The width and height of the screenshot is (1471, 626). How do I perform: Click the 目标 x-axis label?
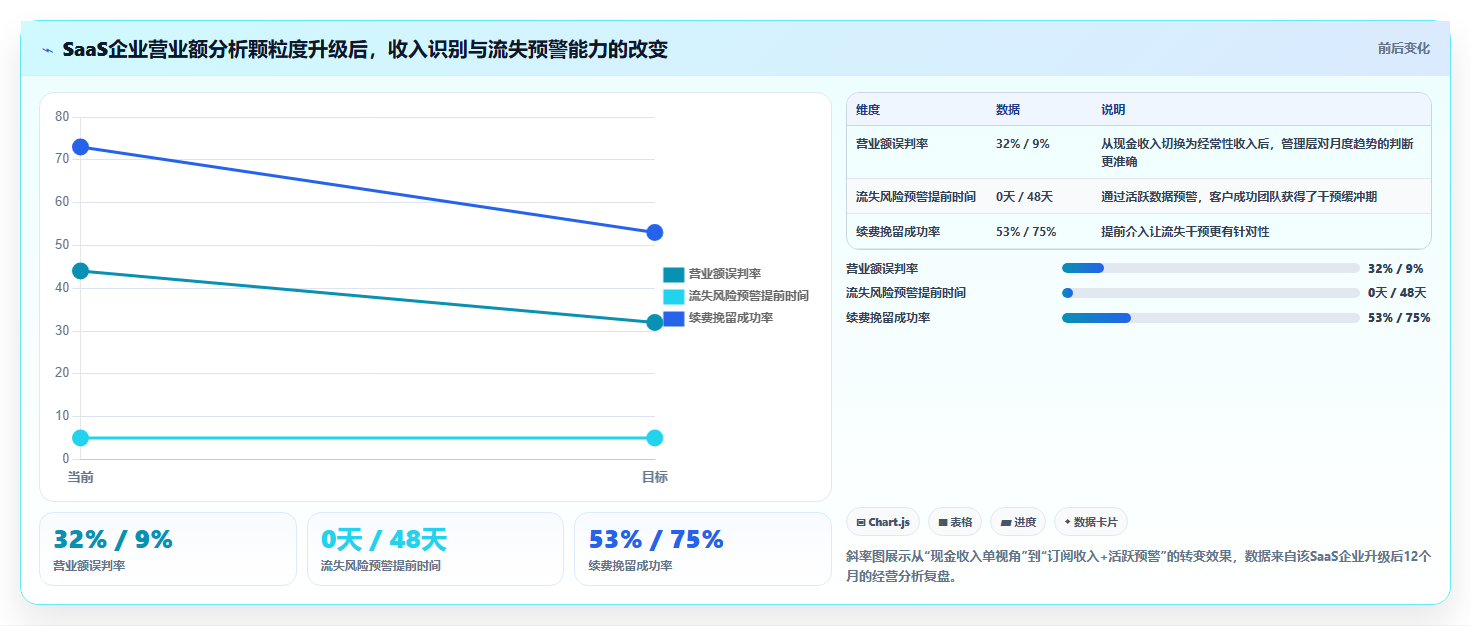coord(655,477)
